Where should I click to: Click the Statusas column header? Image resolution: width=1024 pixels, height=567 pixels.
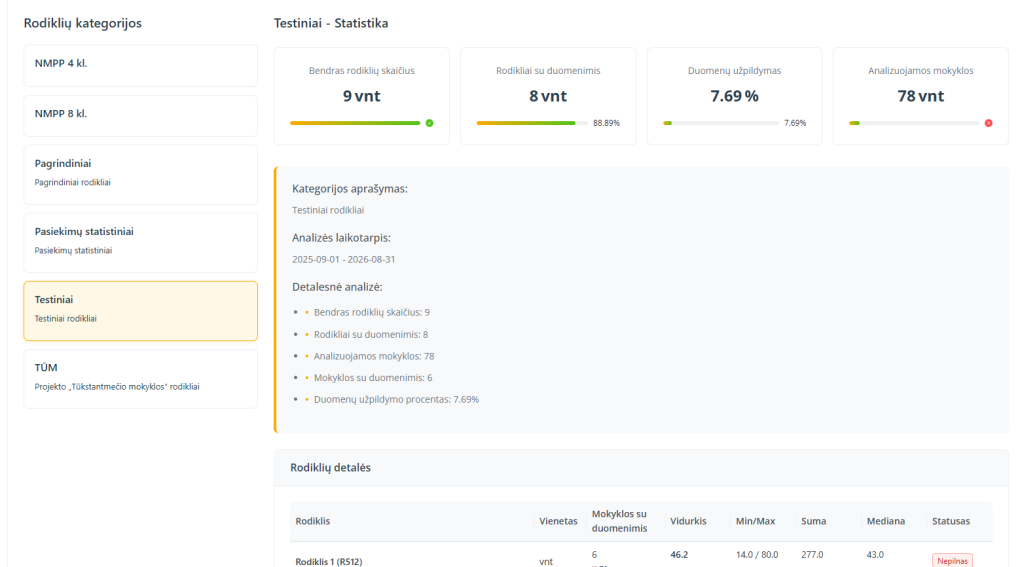[x=951, y=521]
